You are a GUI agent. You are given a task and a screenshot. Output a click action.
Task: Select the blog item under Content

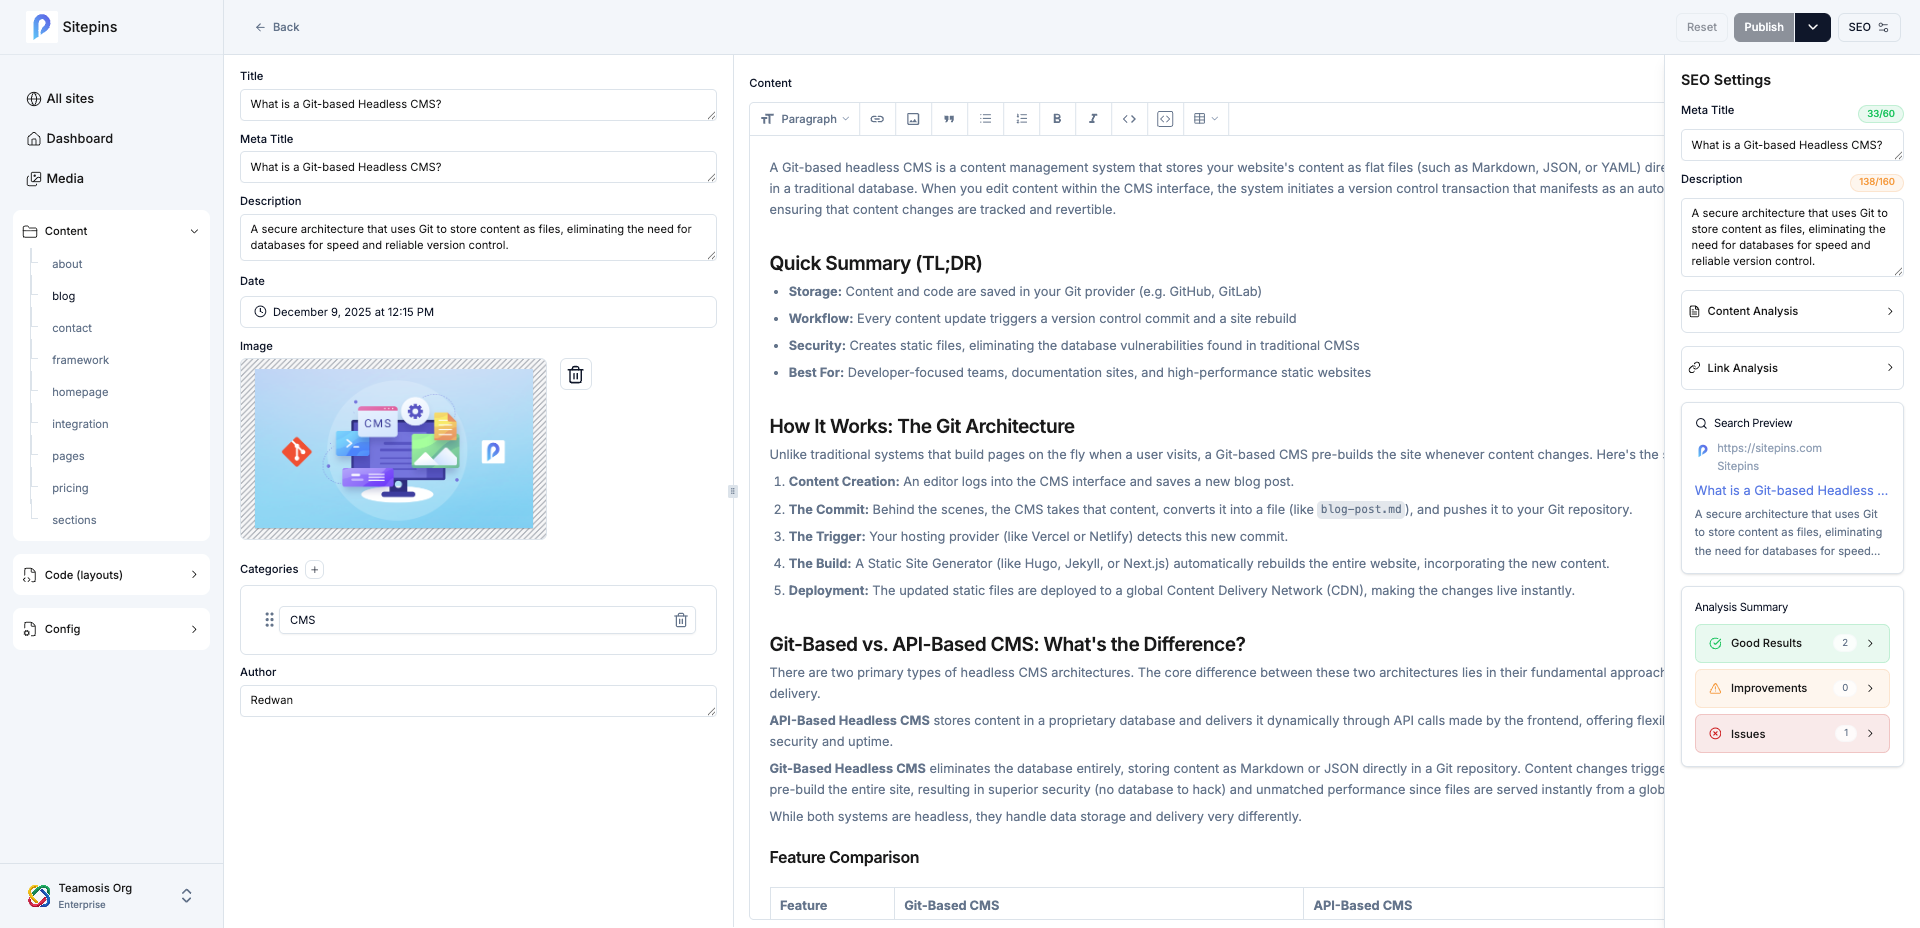click(x=64, y=296)
